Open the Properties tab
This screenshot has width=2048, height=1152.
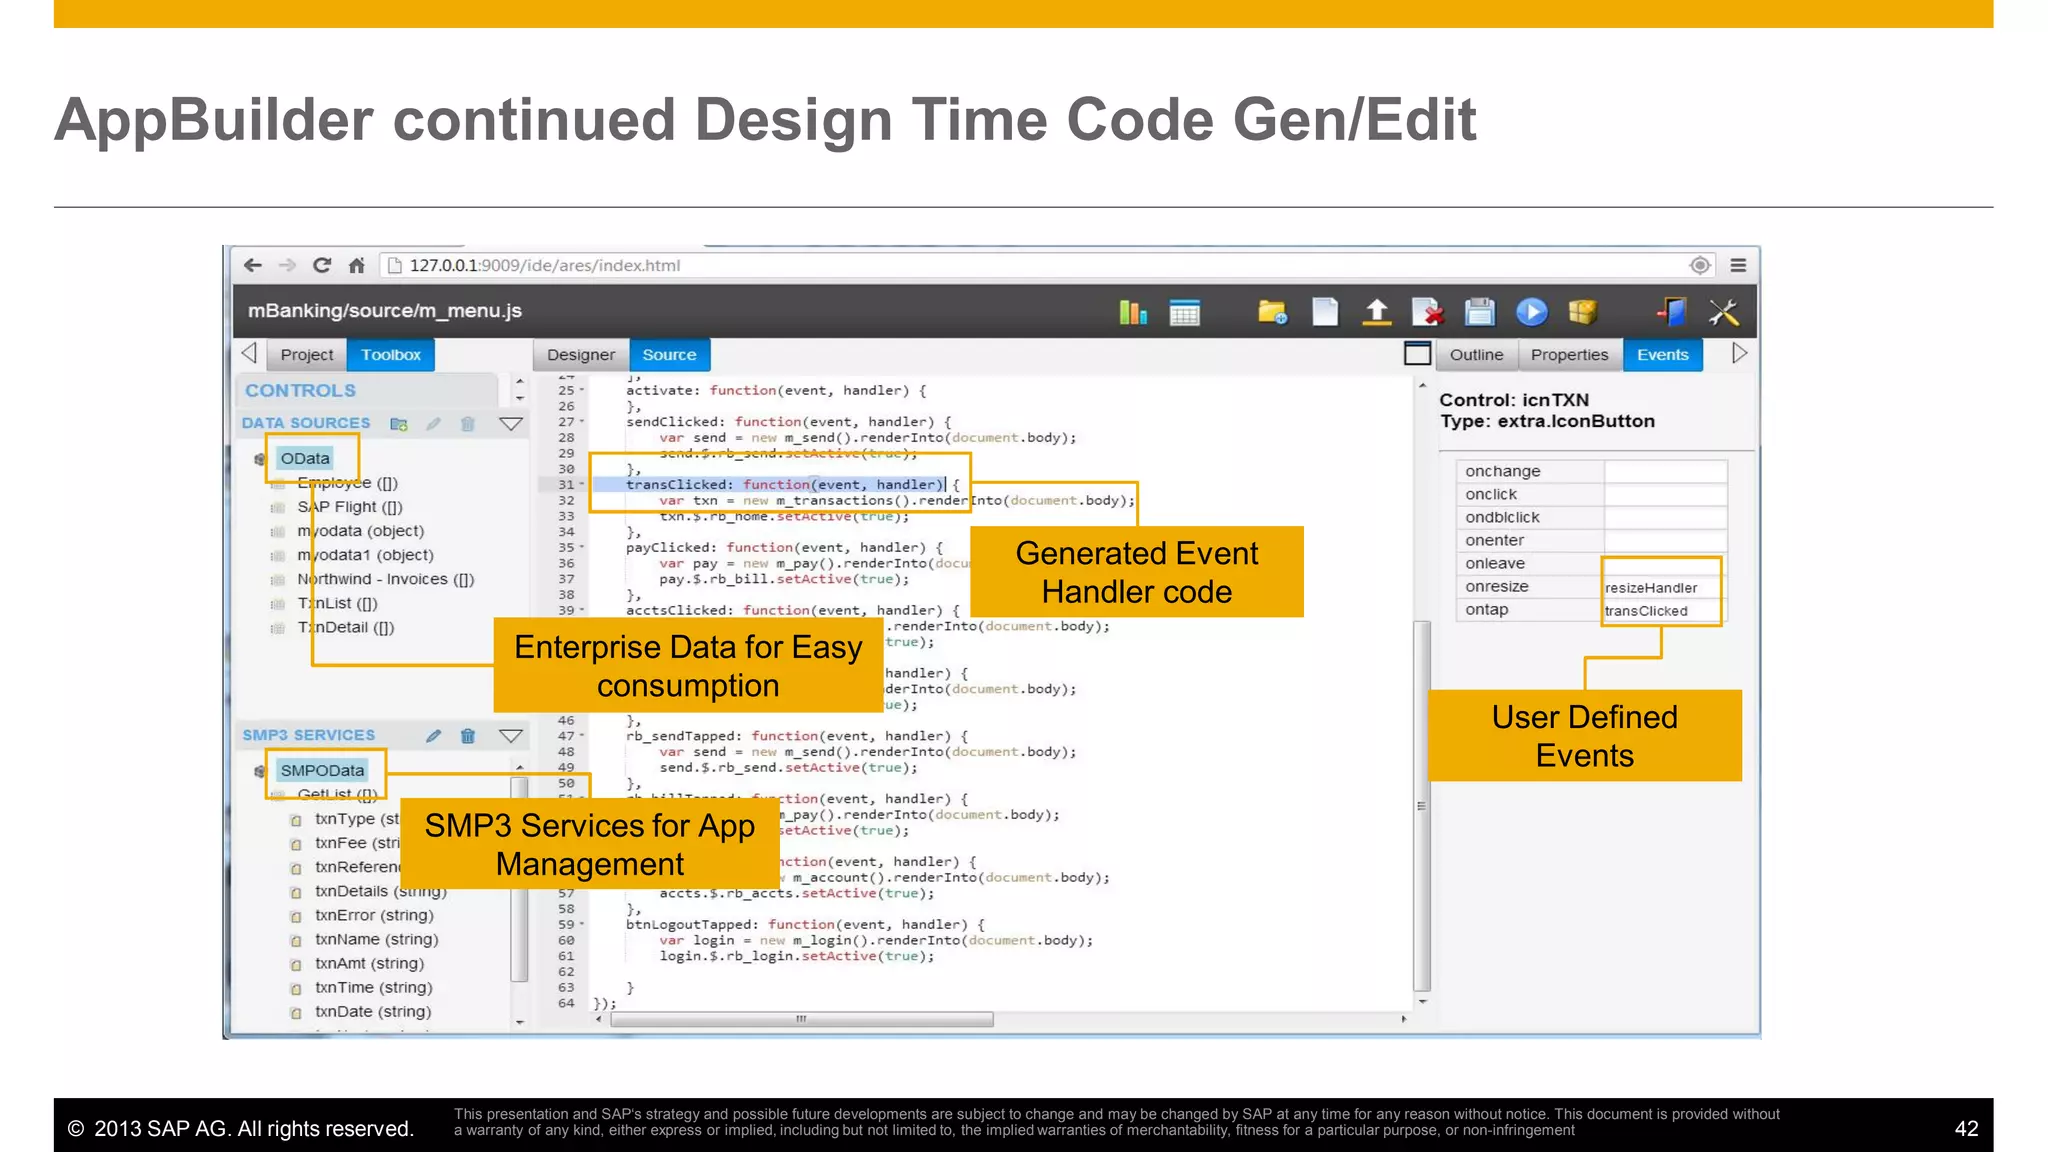coord(1570,355)
